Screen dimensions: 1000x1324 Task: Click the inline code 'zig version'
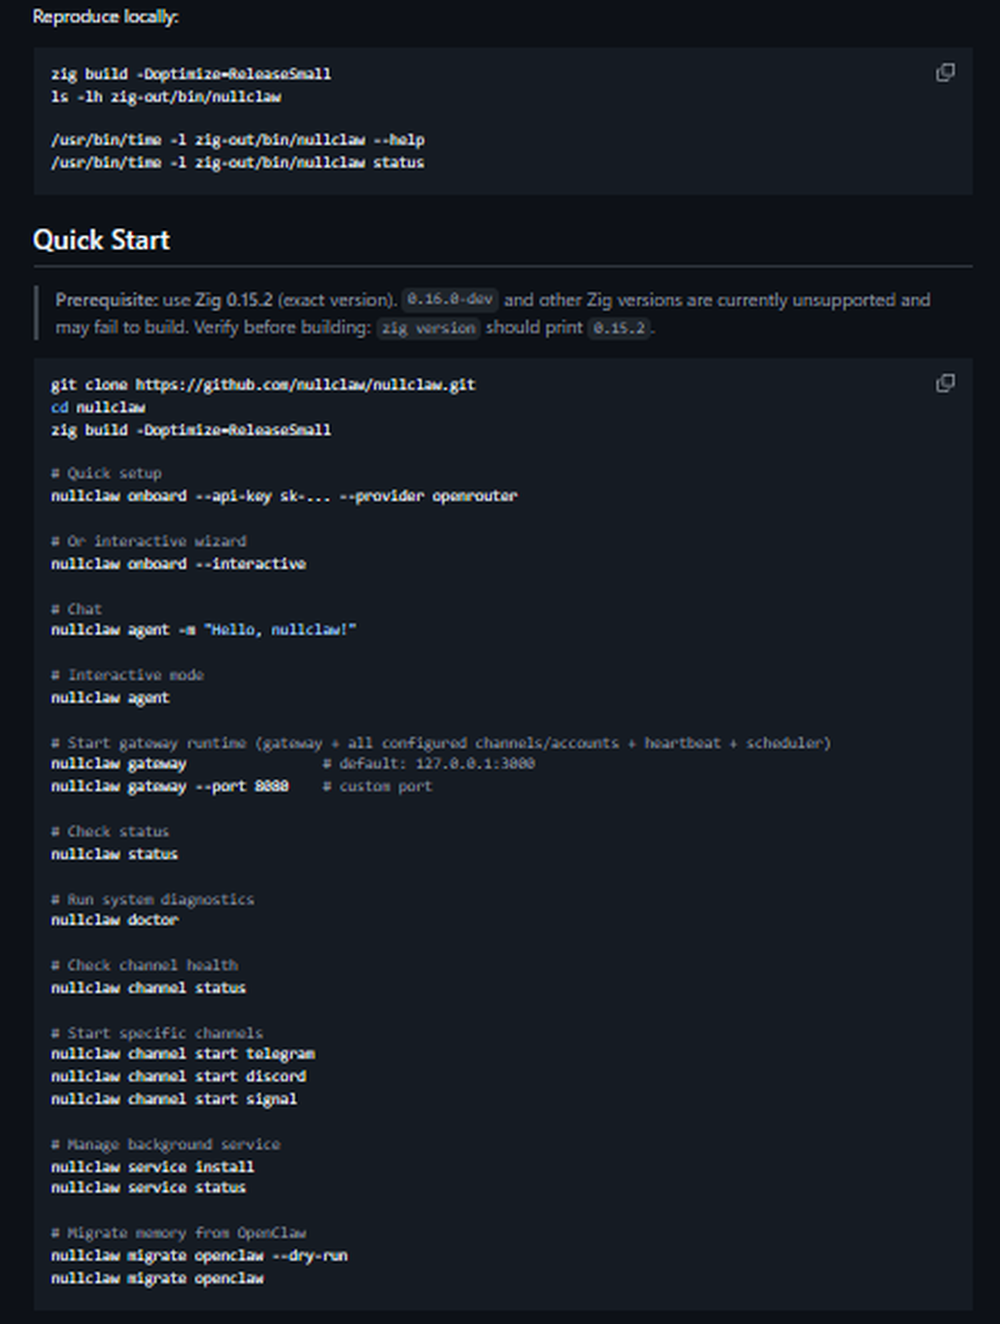[427, 327]
